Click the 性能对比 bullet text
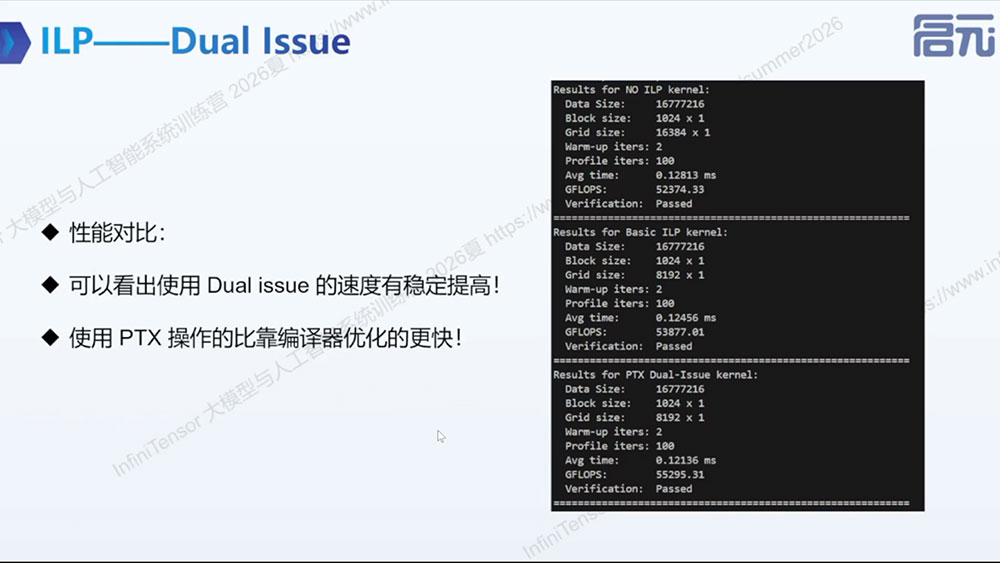The height and width of the screenshot is (563, 1000). [117, 233]
